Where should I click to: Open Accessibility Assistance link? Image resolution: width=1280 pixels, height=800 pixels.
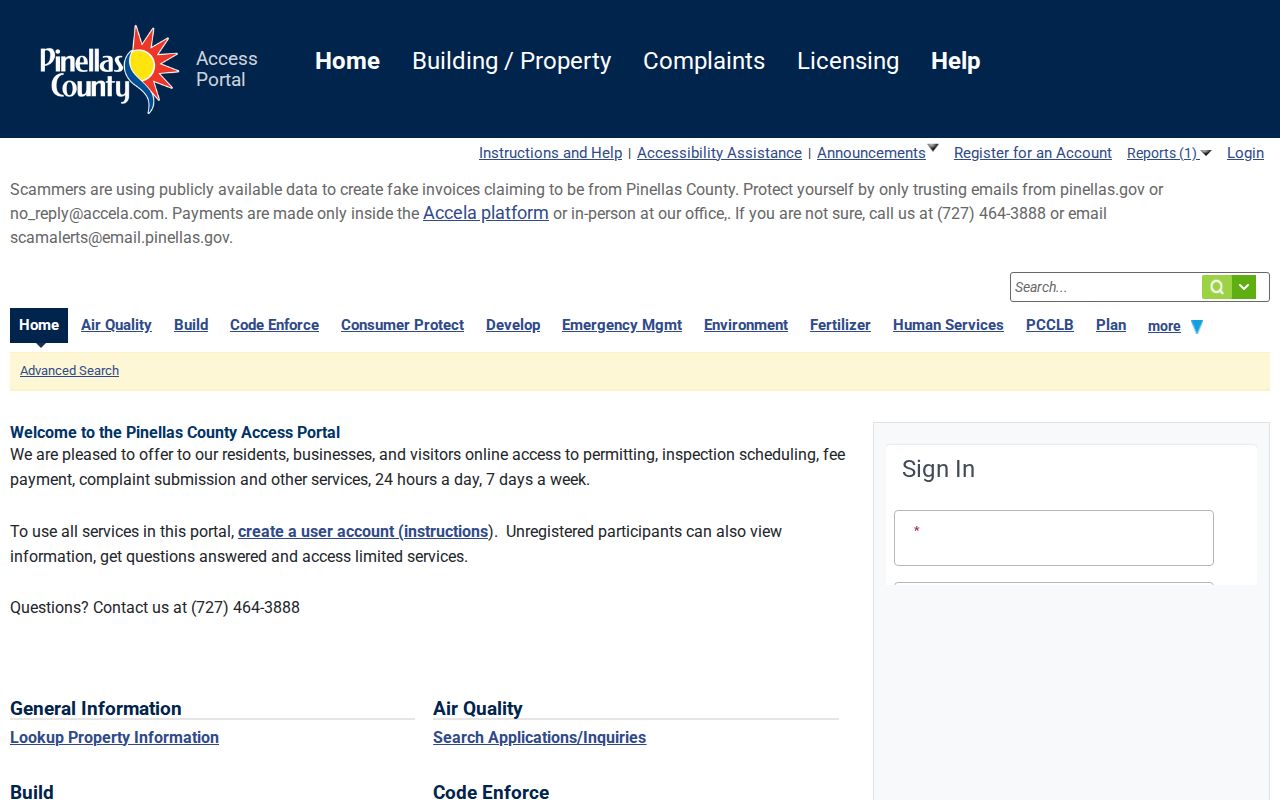pos(719,153)
